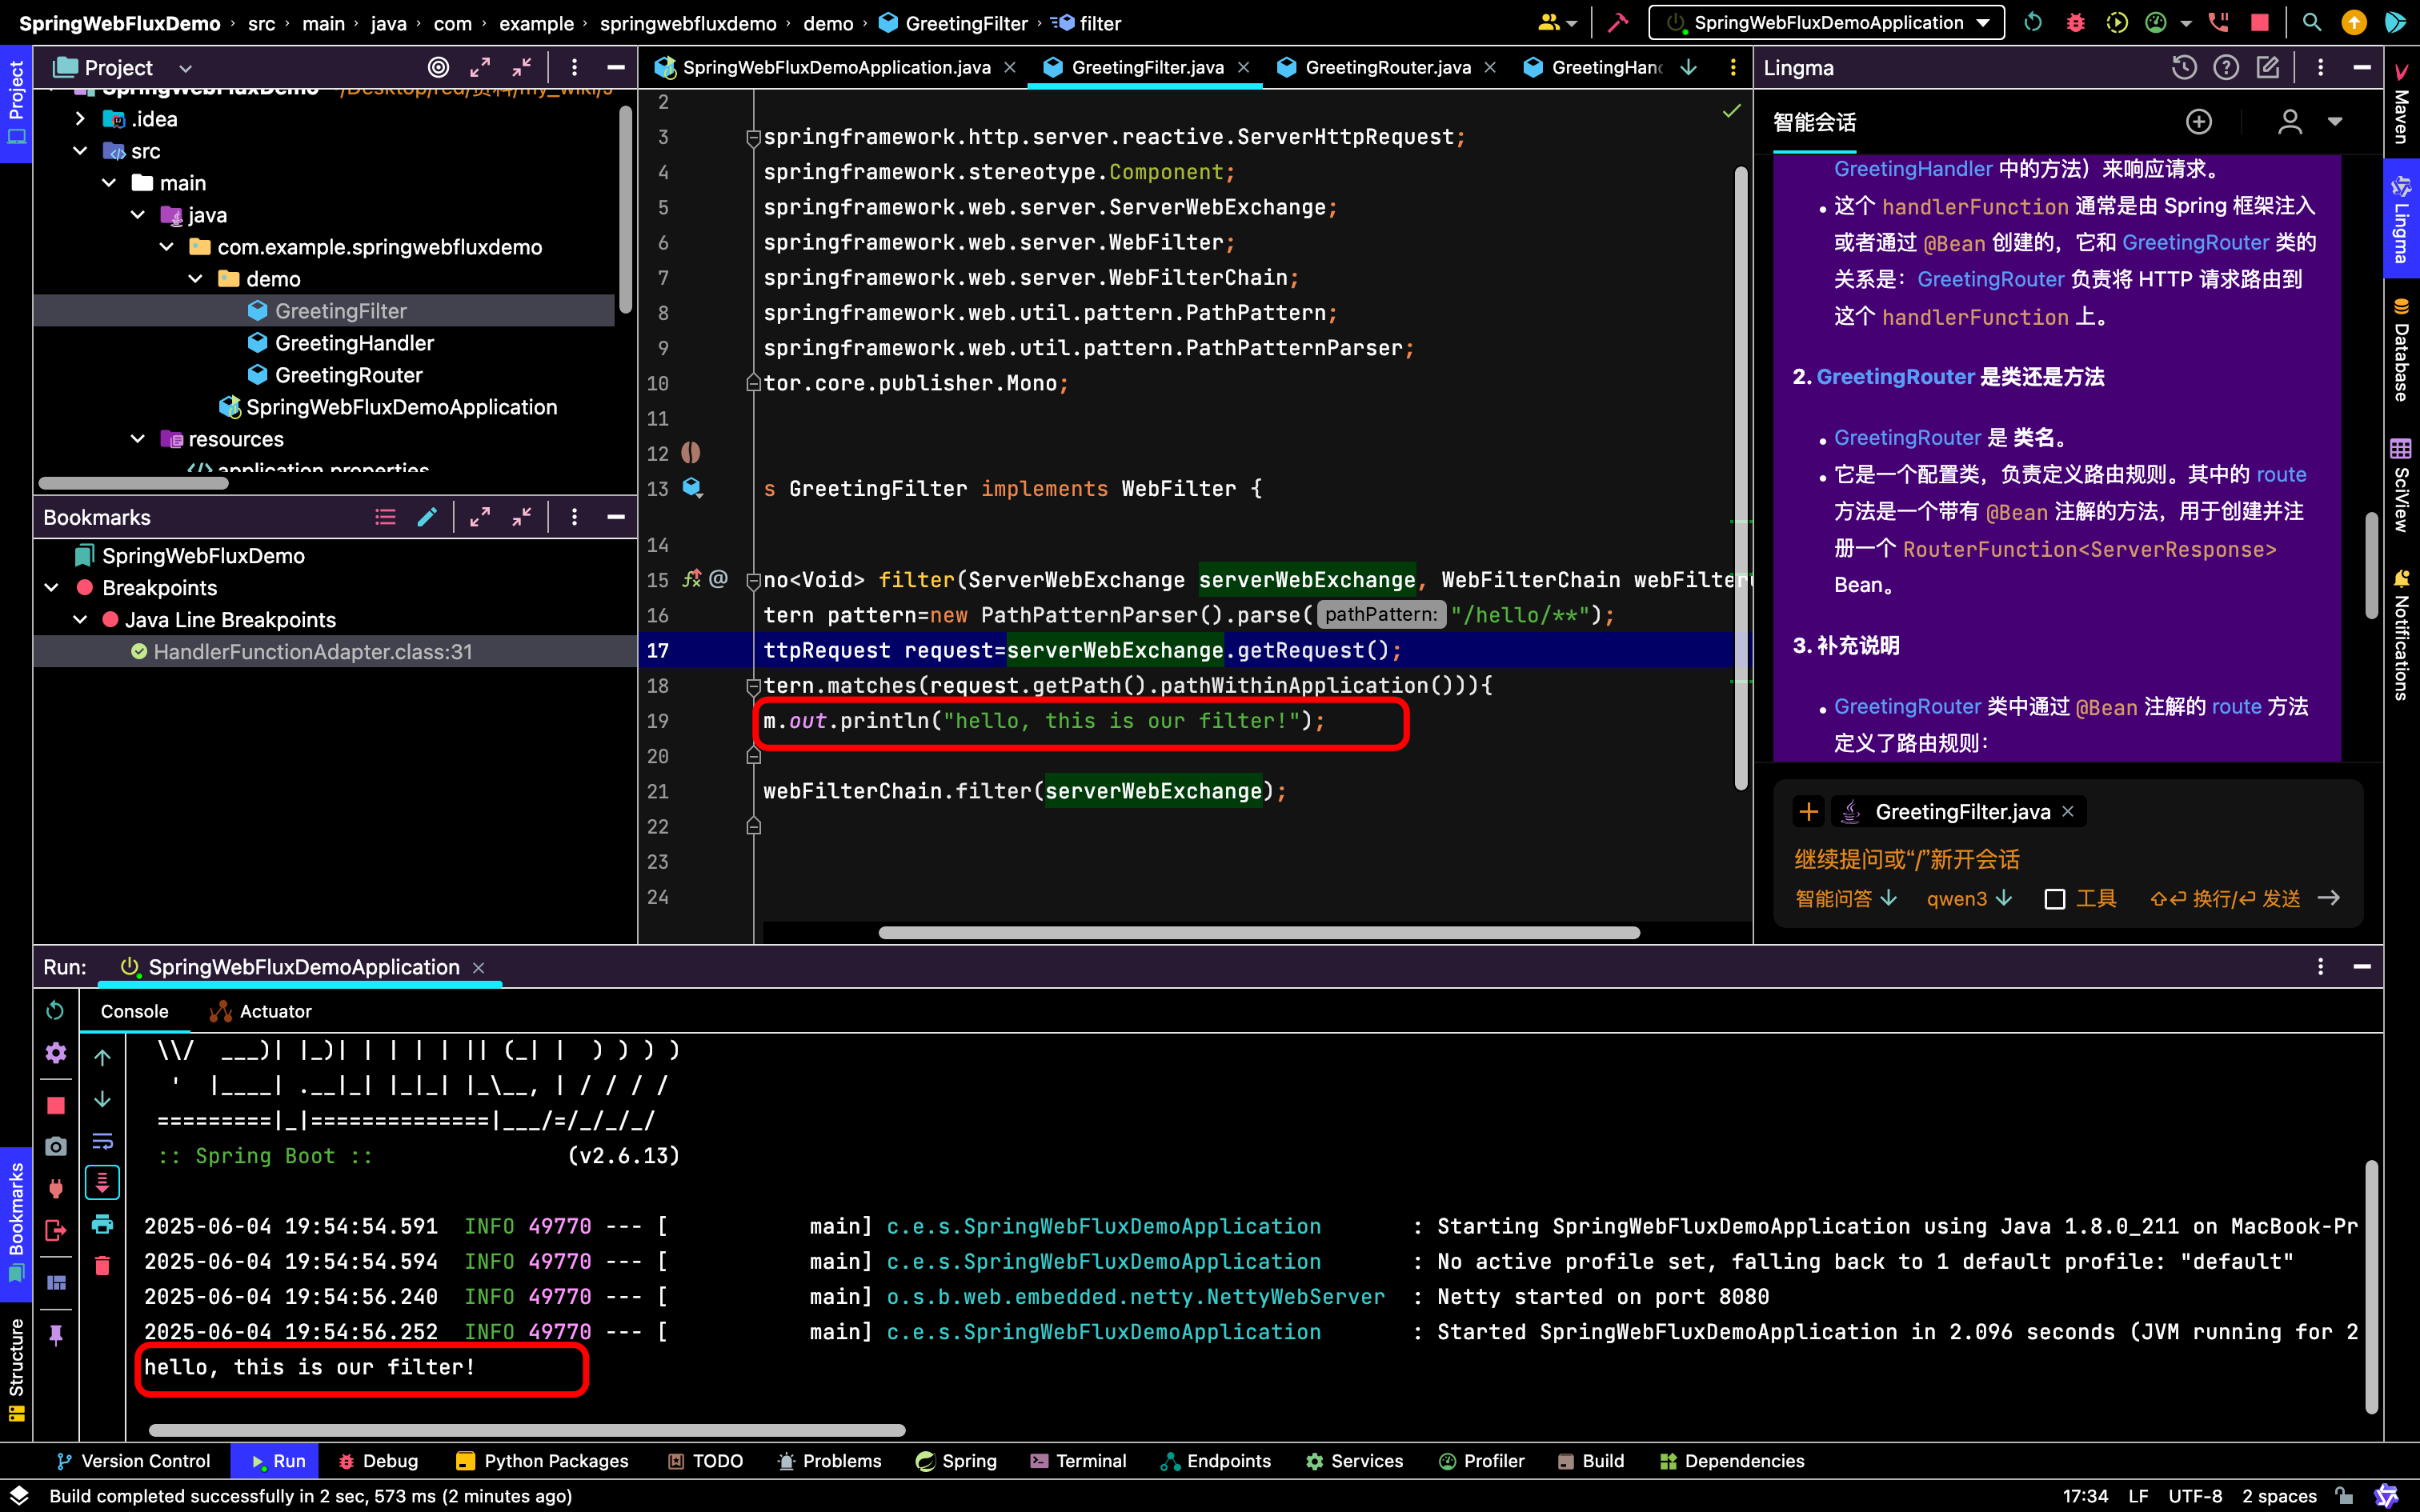Open Search Everywhere magnifier icon
The image size is (2420, 1512).
coord(2311,22)
